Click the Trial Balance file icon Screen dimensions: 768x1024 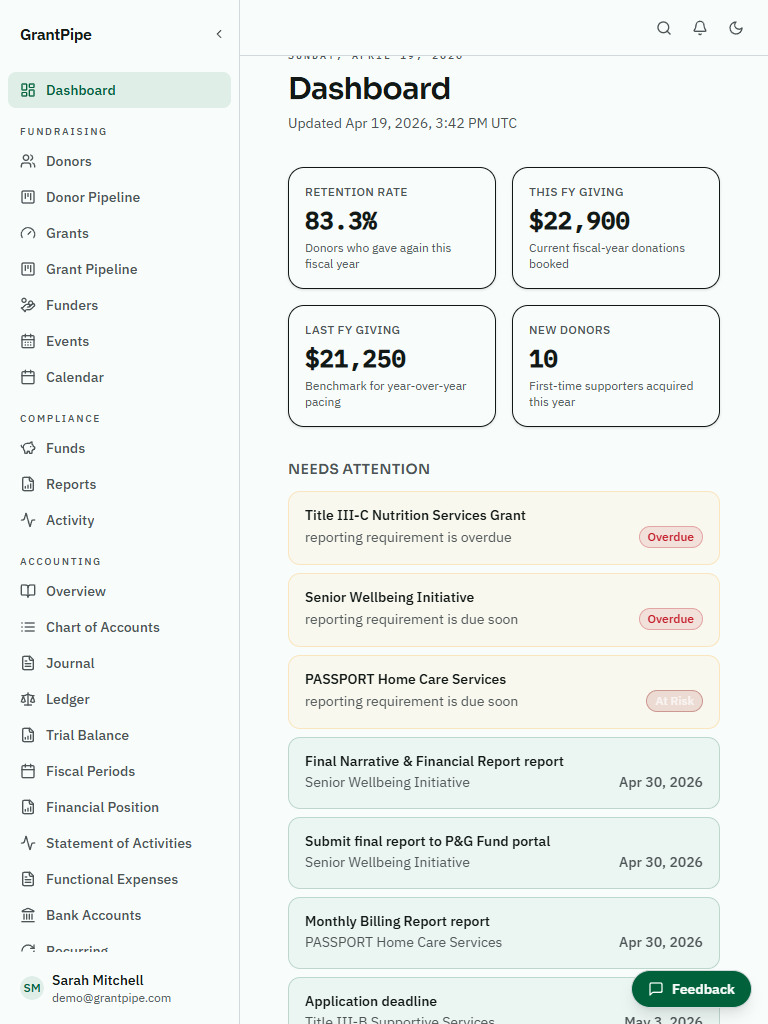28,735
